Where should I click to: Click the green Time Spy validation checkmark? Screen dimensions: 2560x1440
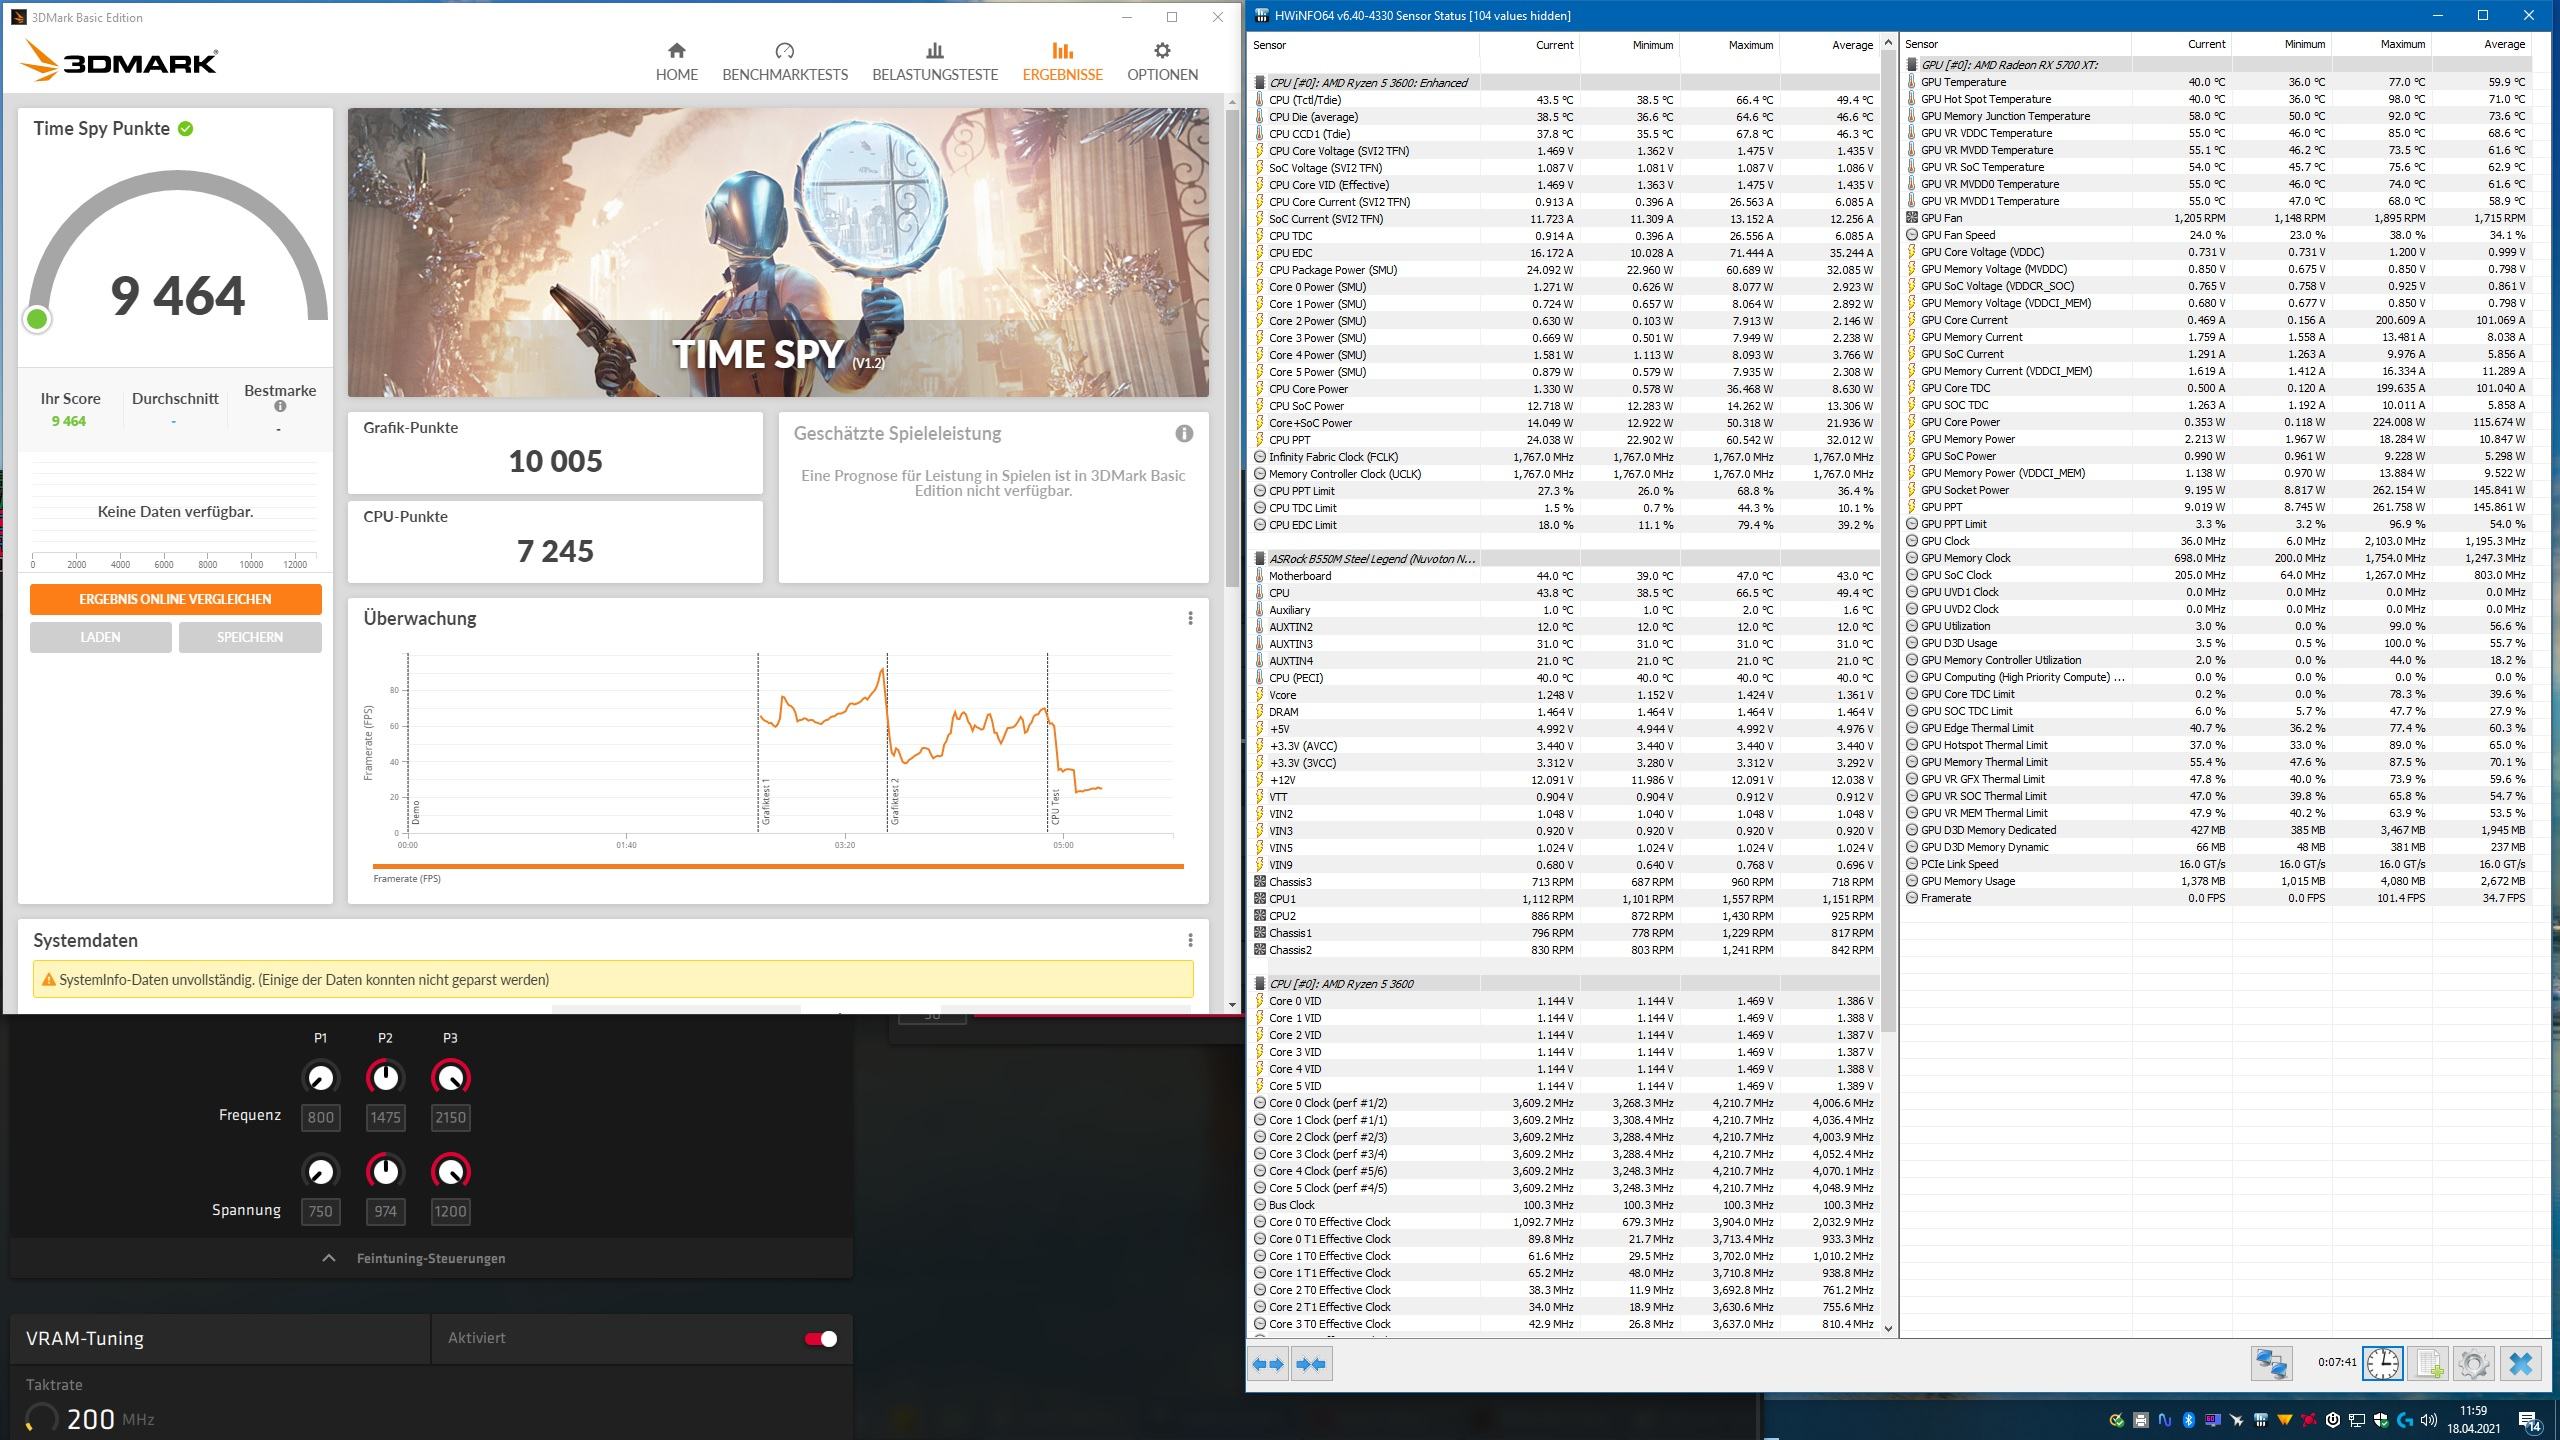click(186, 128)
